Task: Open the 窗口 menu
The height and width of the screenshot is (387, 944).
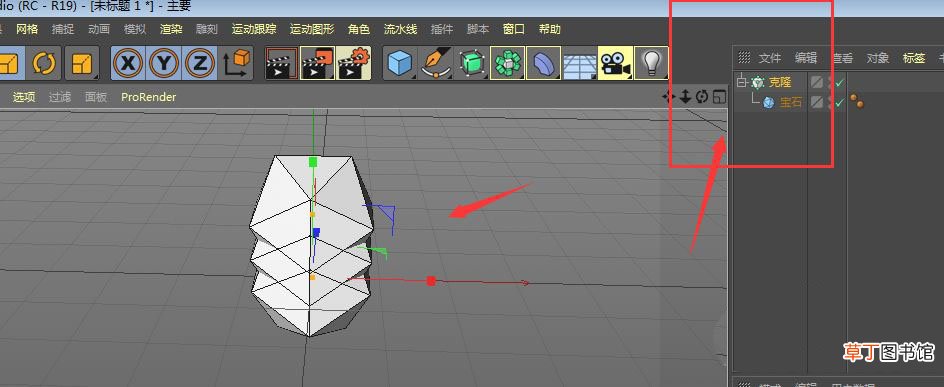Action: [x=514, y=29]
